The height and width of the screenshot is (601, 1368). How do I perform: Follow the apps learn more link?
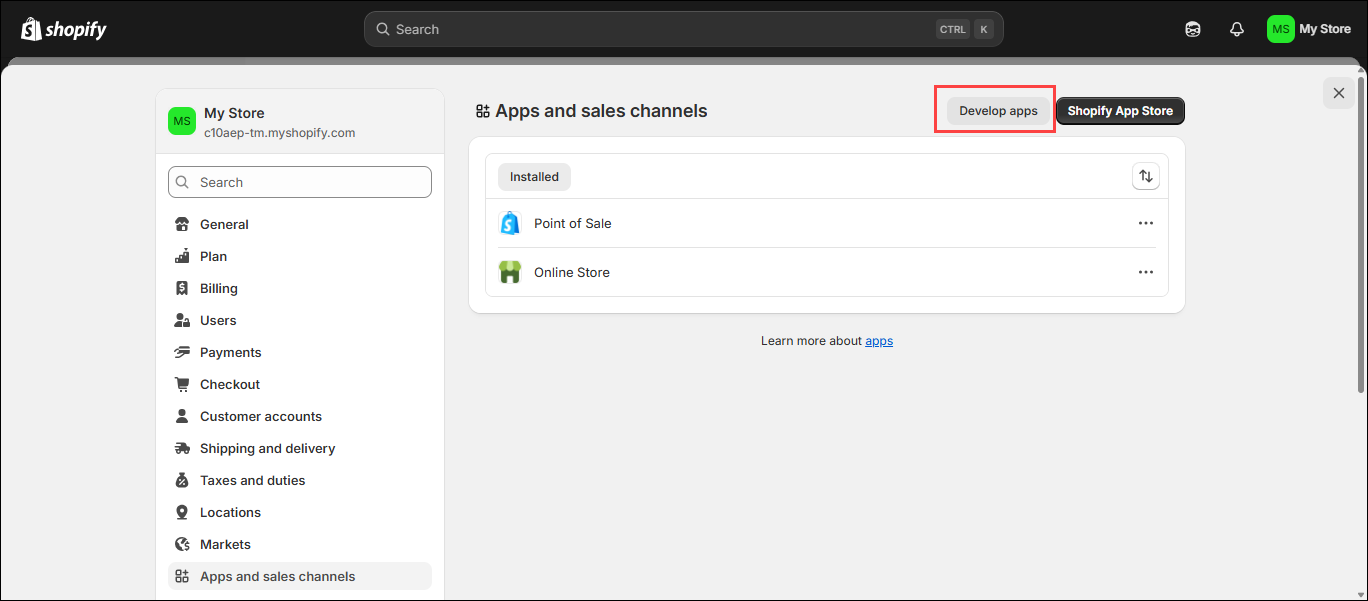coord(879,341)
